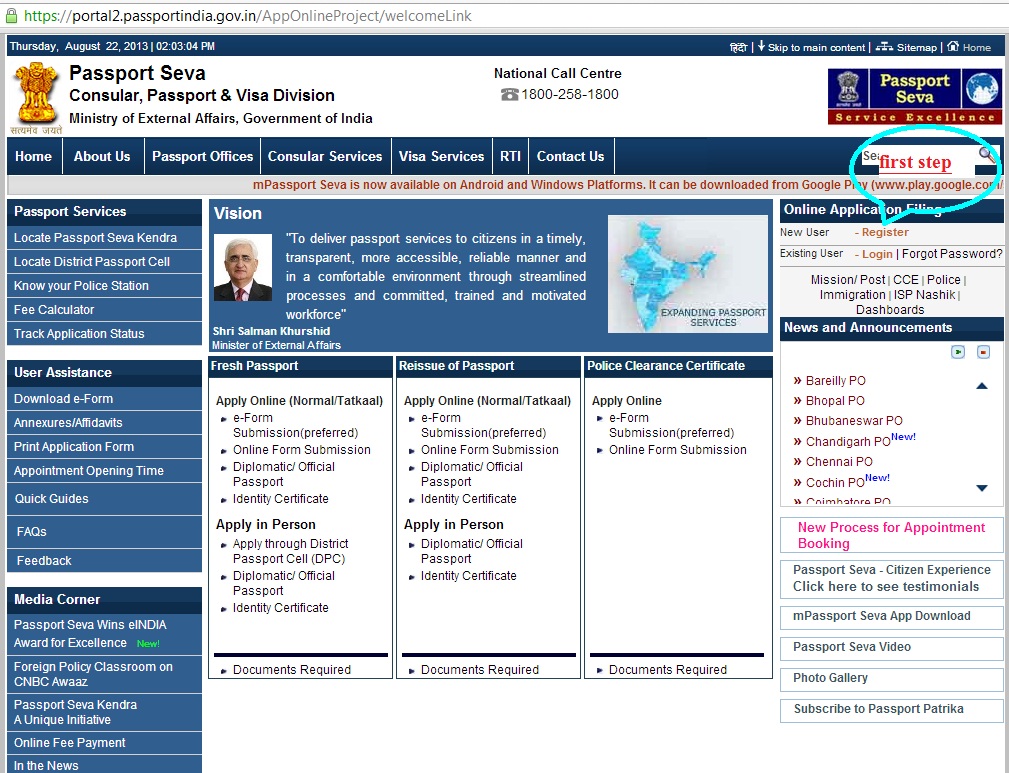
Task: Click the New User Register link
Action: click(x=885, y=232)
